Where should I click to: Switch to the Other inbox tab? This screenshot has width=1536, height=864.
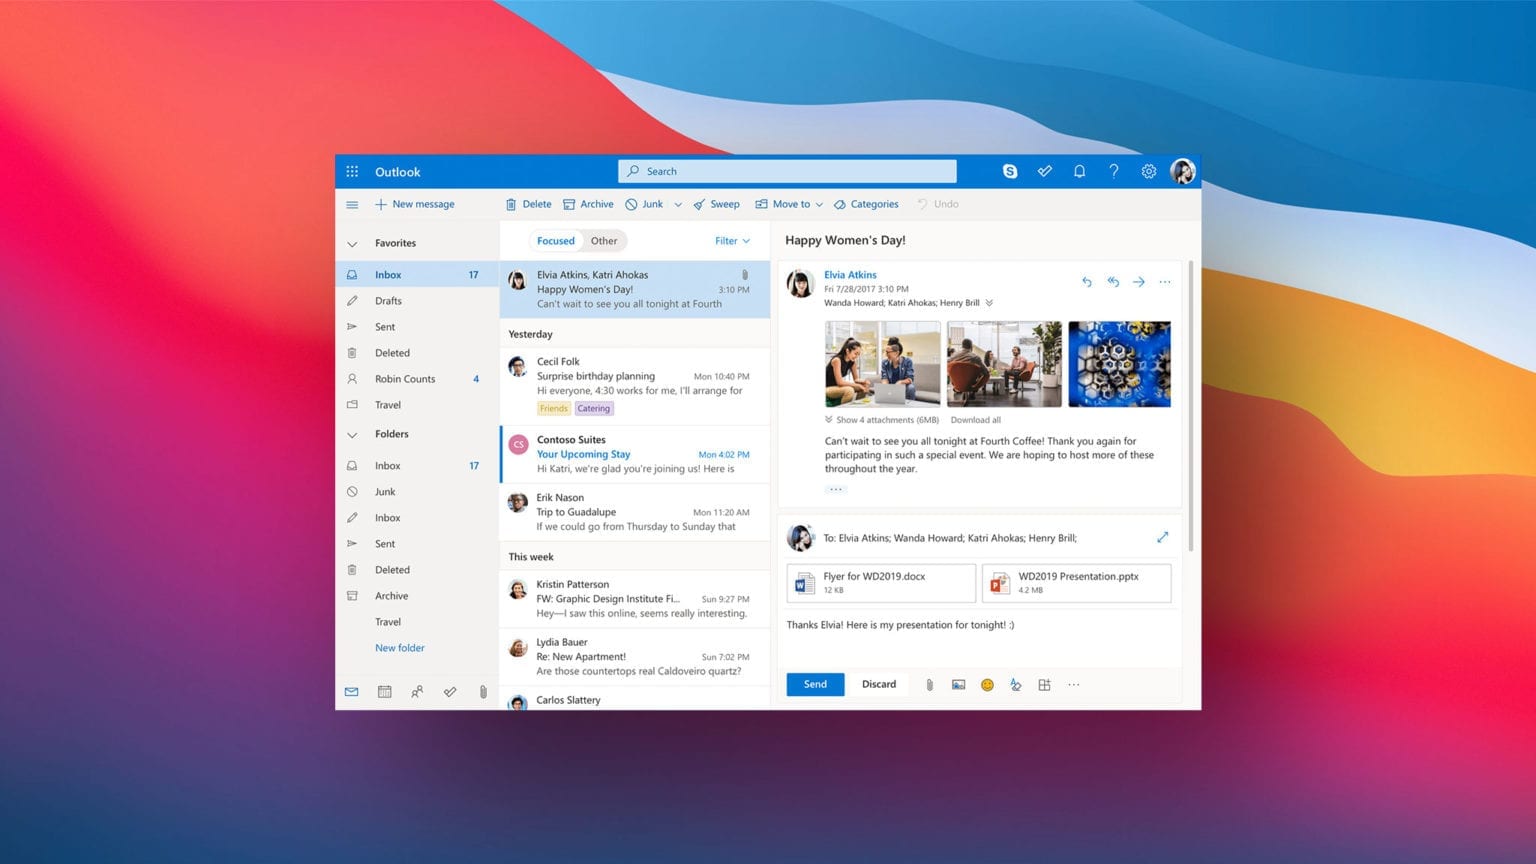pyautogui.click(x=603, y=240)
